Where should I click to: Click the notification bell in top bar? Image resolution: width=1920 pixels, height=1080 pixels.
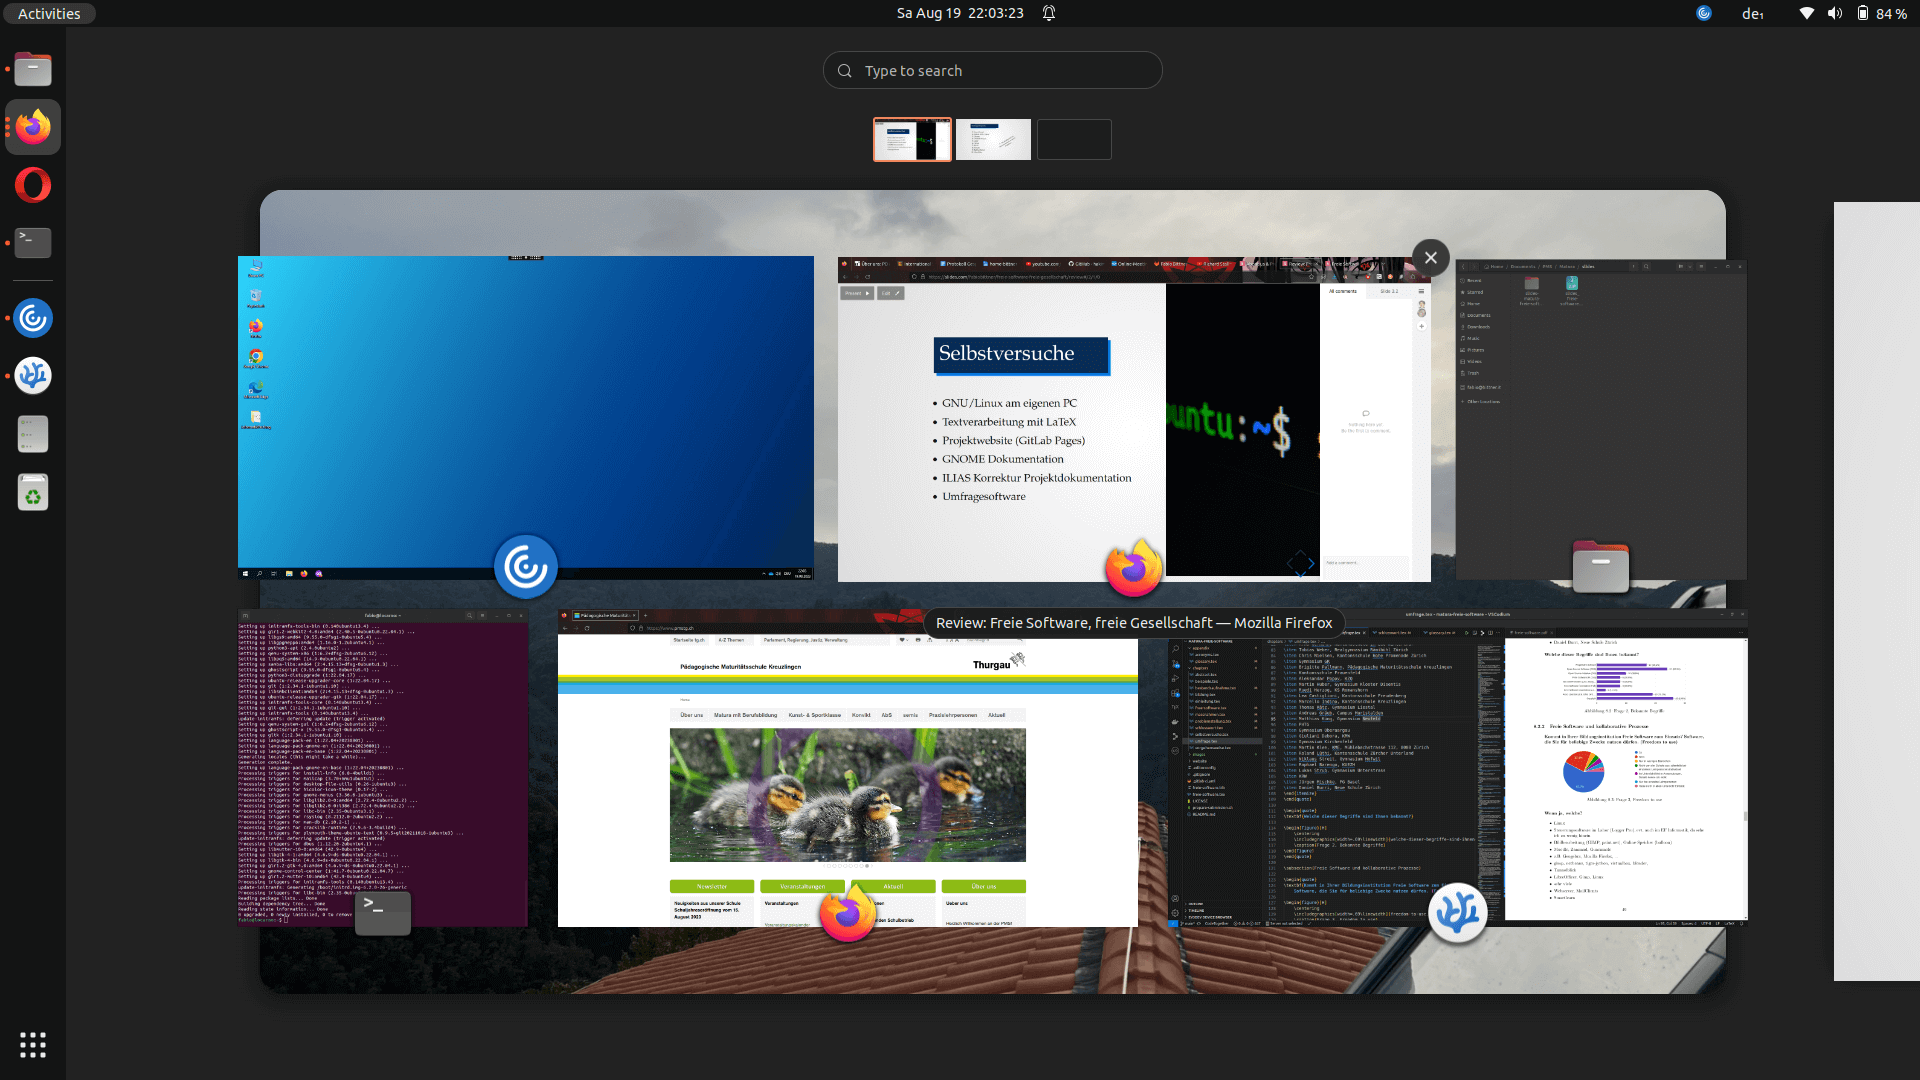[x=1049, y=13]
